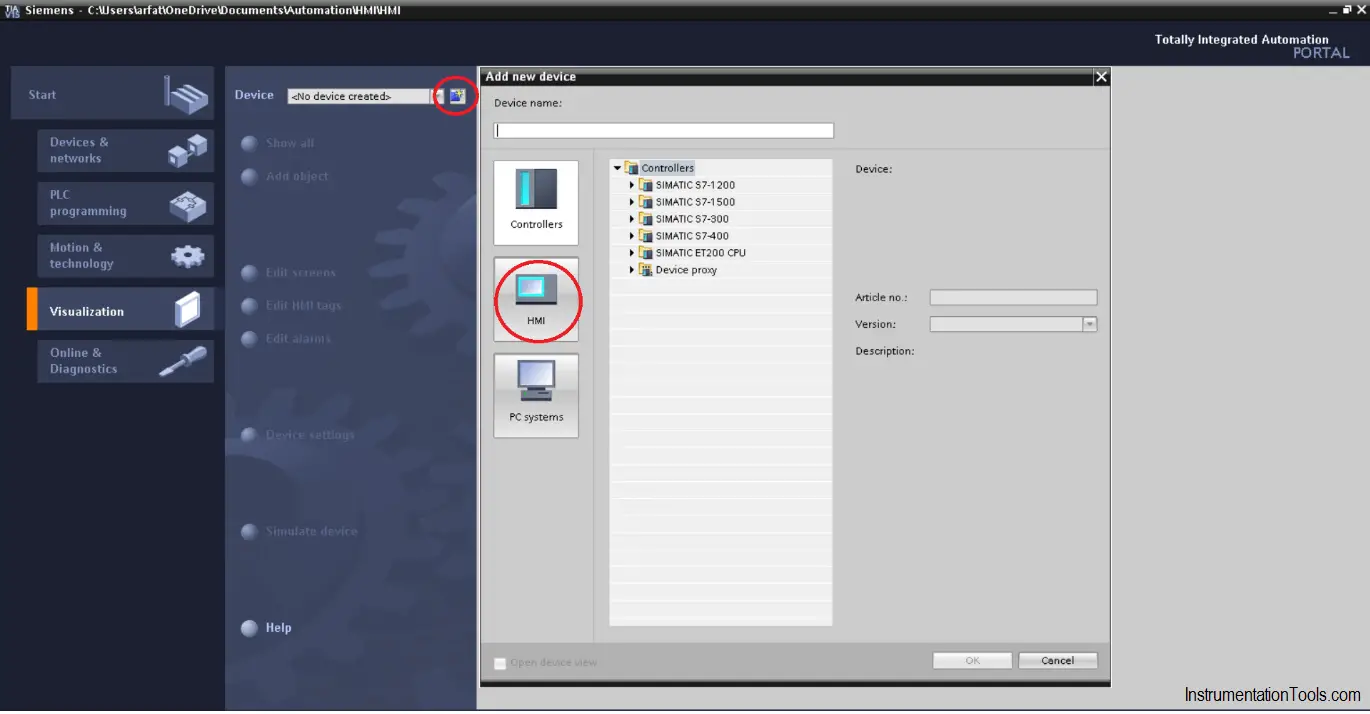The image size is (1370, 714).
Task: Expand the SIMATIC ET200 CPU node
Action: [632, 253]
